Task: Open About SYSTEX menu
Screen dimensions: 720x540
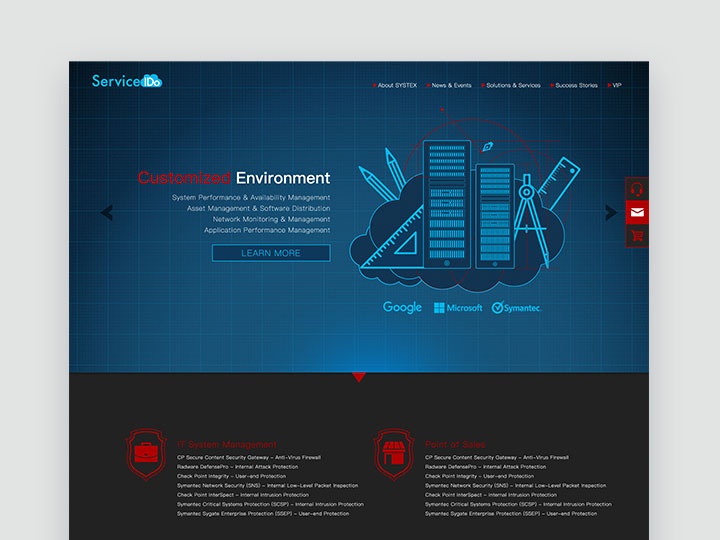Action: pos(395,85)
